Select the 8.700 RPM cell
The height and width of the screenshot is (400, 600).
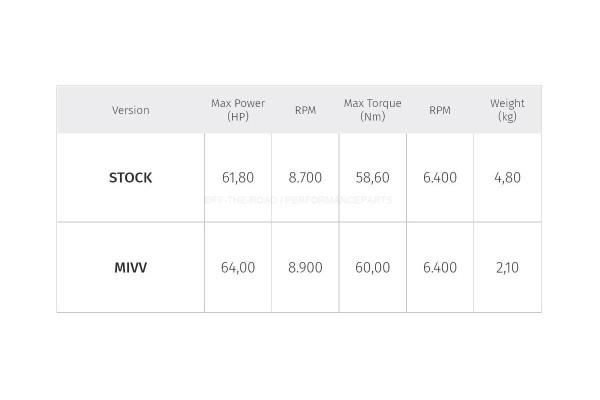[x=305, y=178]
